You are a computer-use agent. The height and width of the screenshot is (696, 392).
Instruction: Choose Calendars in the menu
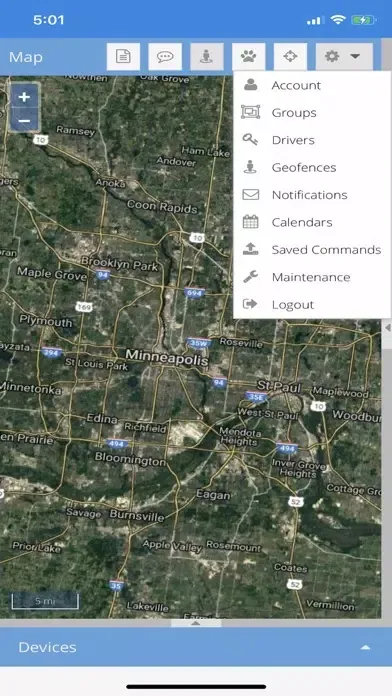[x=312, y=222]
